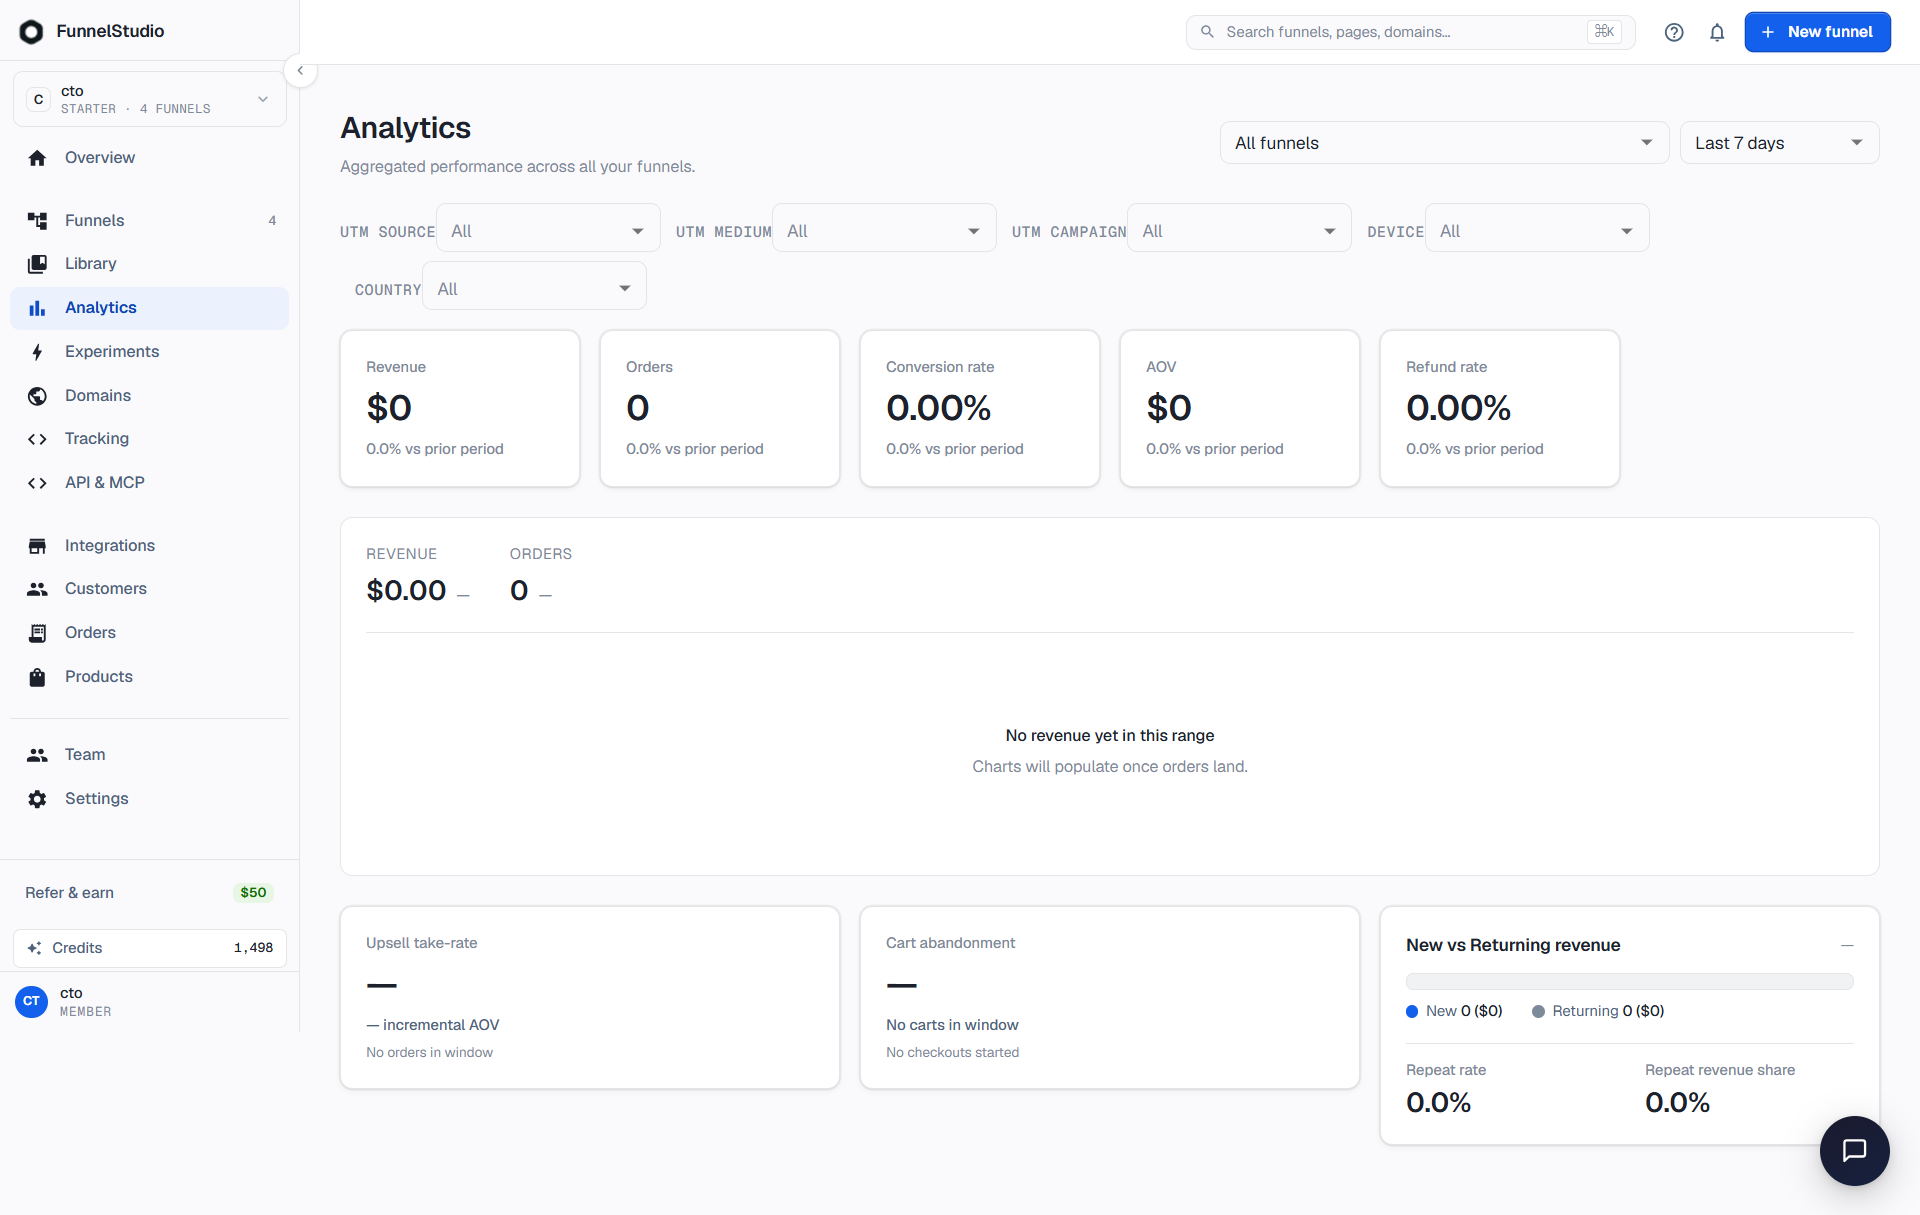Open the chat support bubble
Screen dimensions: 1920x1215
pos(1854,1150)
